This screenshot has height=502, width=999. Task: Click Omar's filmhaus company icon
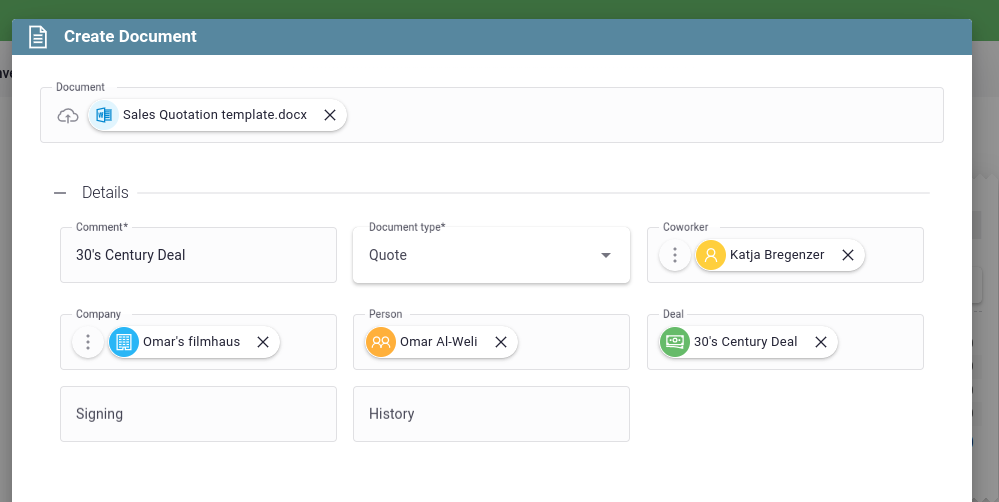click(x=124, y=342)
